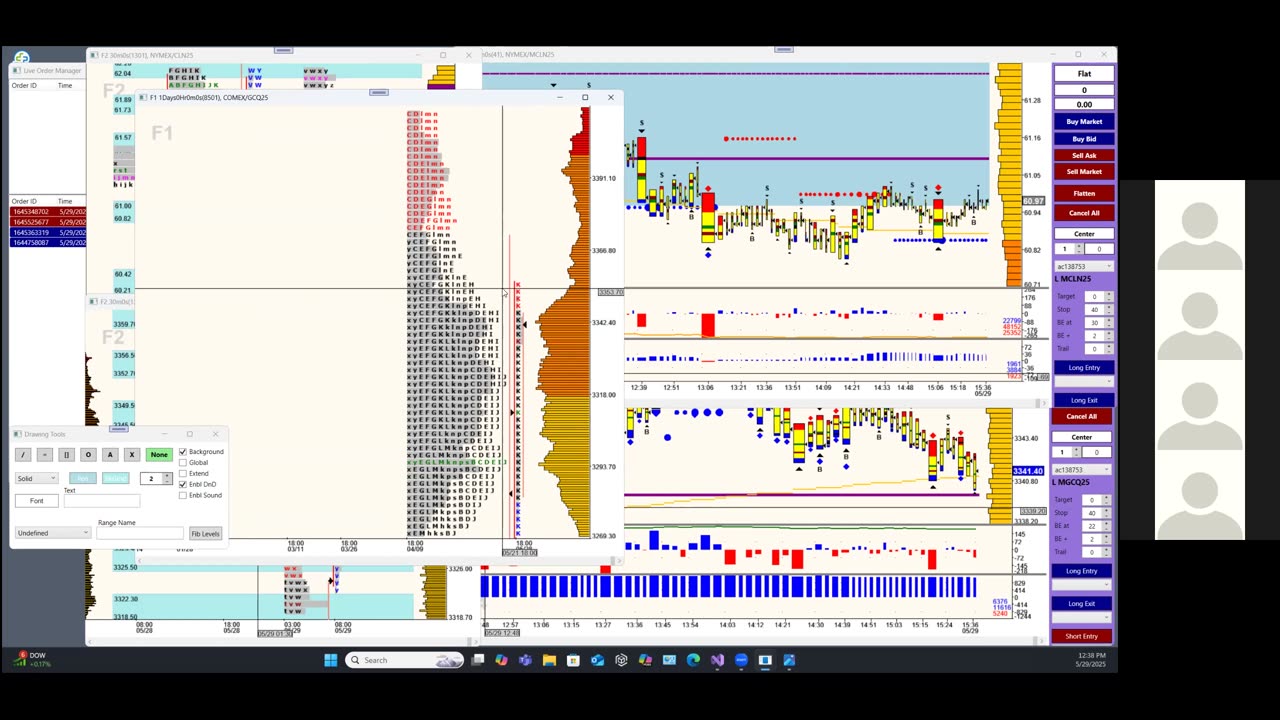Click the Fib Levels button
Image resolution: width=1280 pixels, height=720 pixels.
[x=205, y=533]
